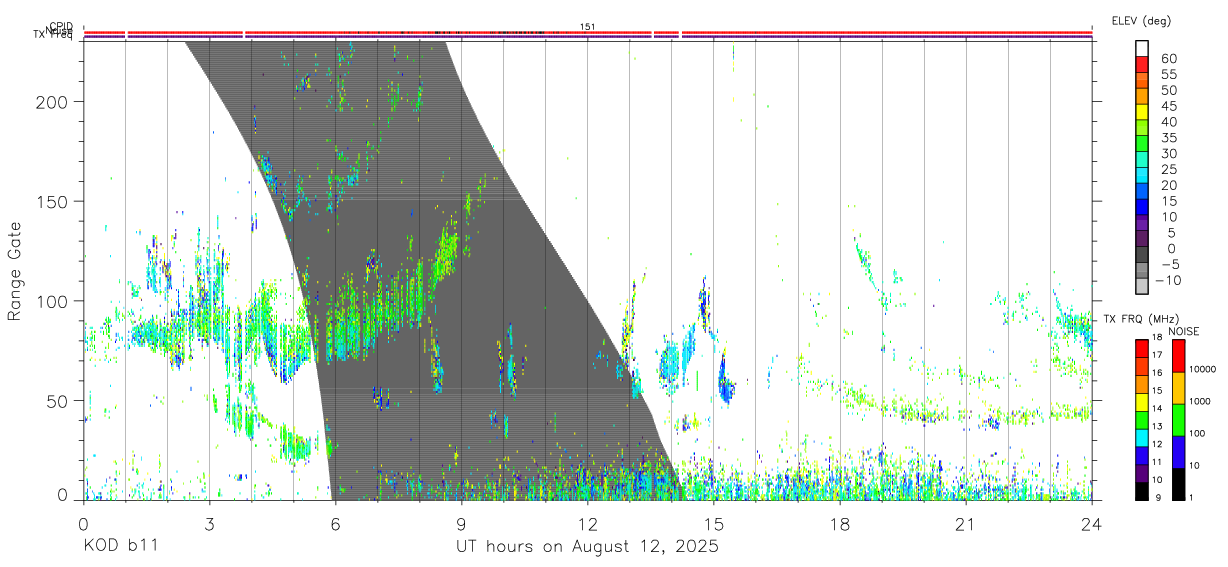1228x567 pixels.
Task: Click the '45' ELEV colorbar tick label
Action: tap(1168, 106)
